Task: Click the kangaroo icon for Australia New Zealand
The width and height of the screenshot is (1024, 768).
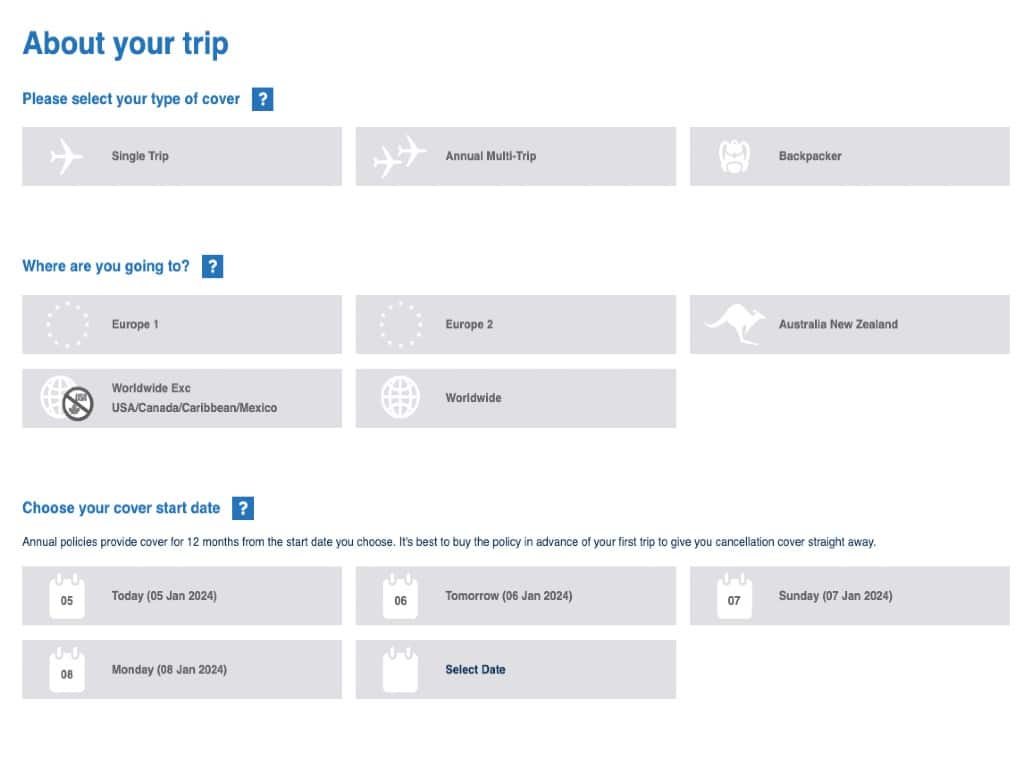Action: click(x=734, y=324)
